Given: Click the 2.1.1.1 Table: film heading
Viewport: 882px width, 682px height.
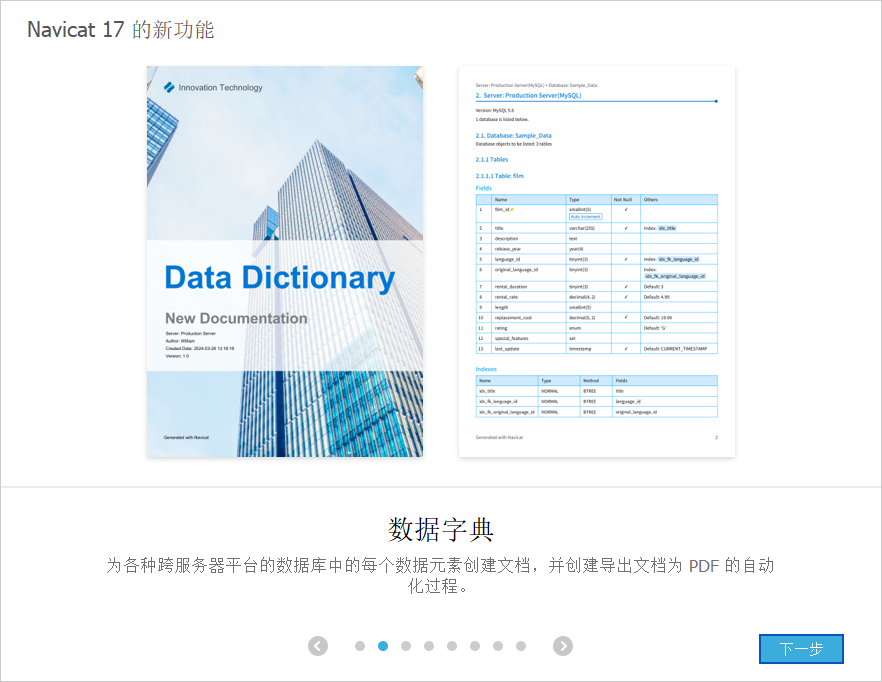Looking at the screenshot, I should [500, 176].
